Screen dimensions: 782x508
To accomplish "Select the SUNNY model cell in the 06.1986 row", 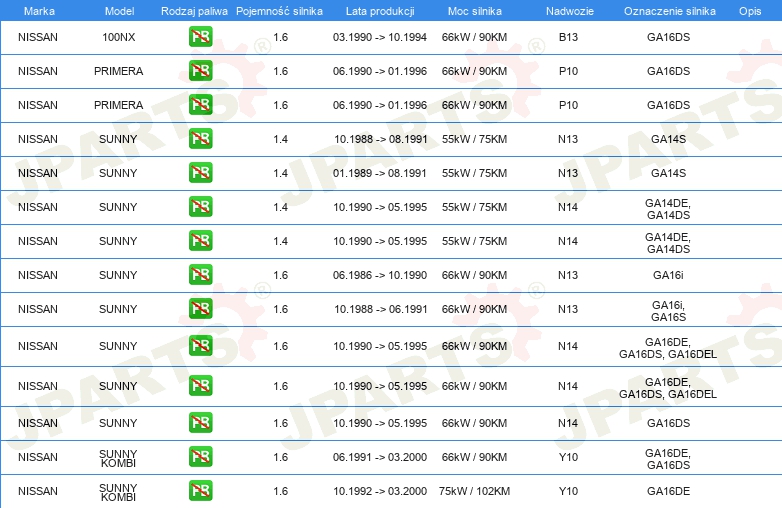I will point(118,275).
